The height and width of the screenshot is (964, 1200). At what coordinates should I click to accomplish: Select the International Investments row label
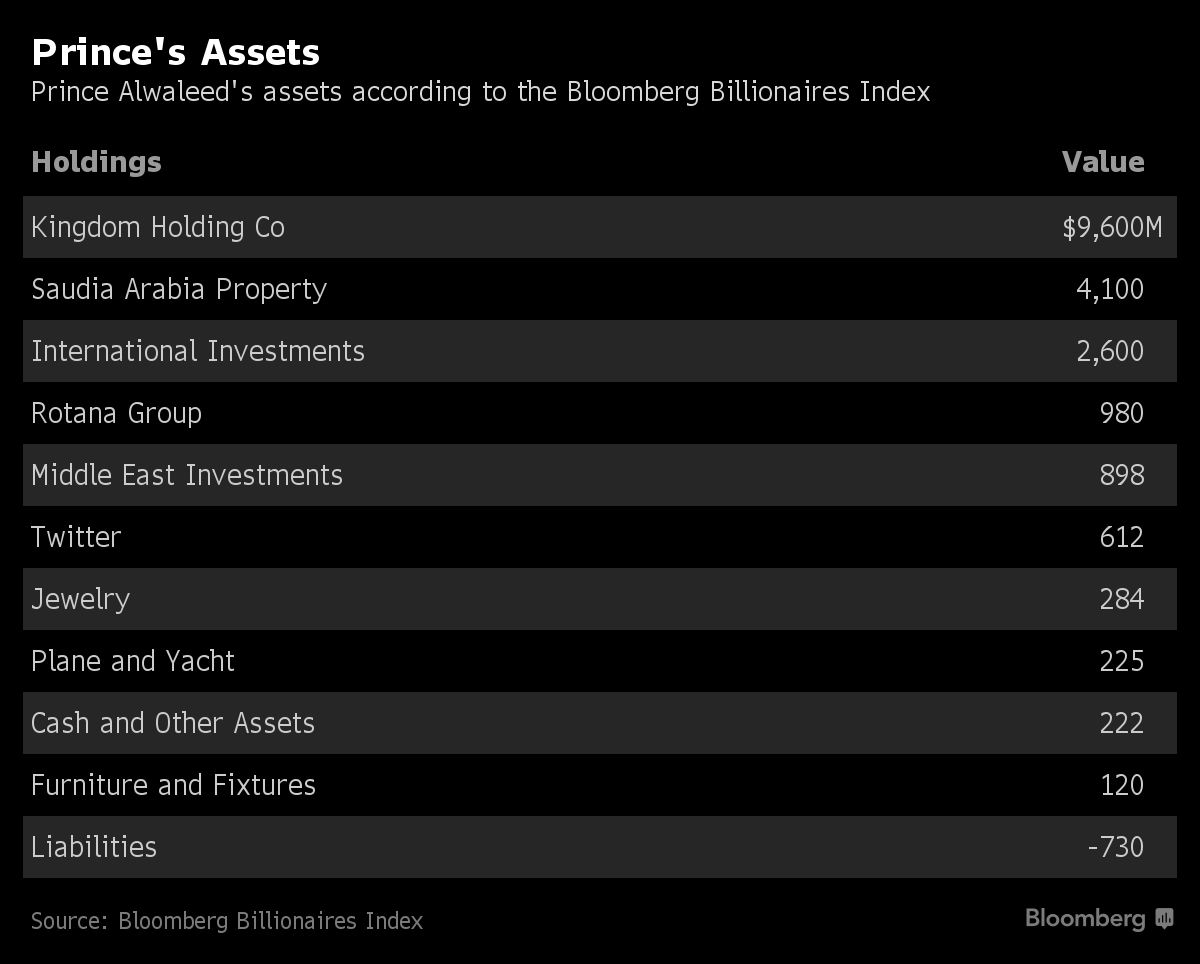pyautogui.click(x=198, y=352)
